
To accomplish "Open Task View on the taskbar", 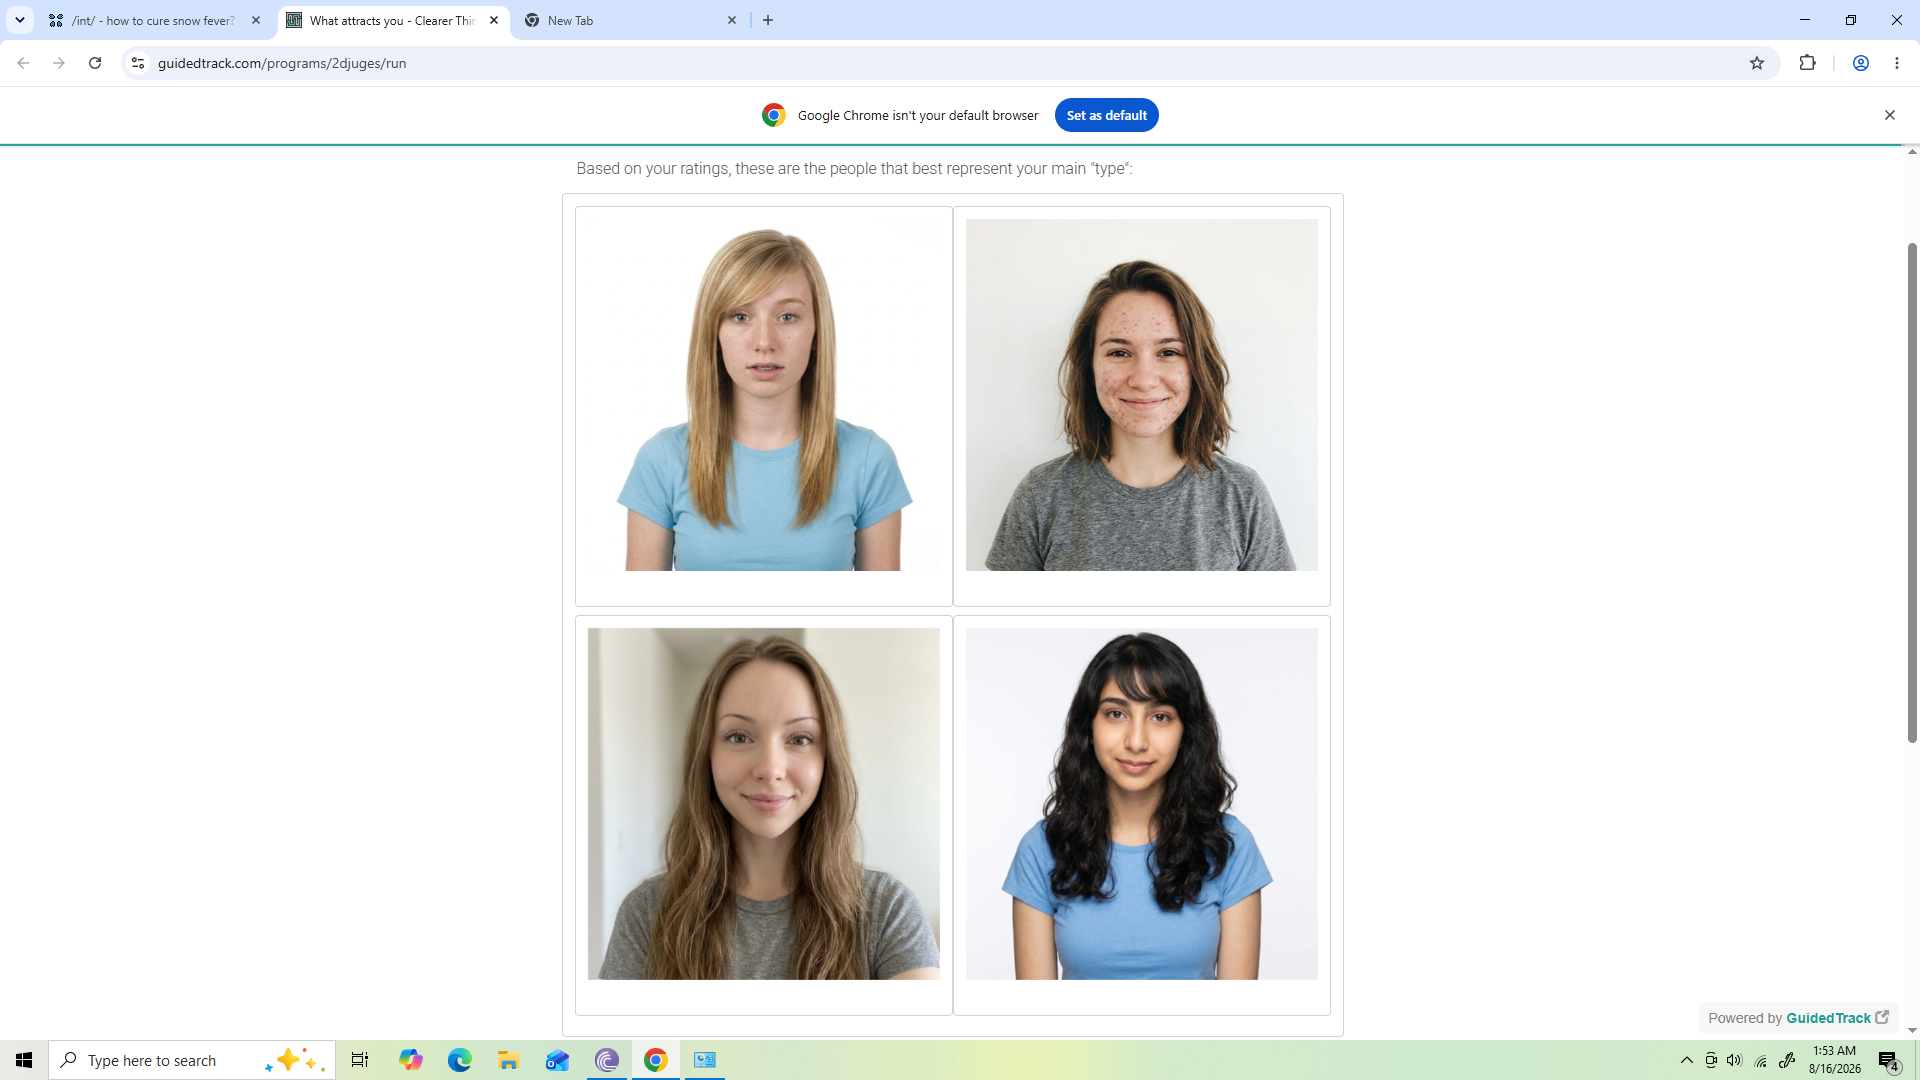I will (360, 1060).
